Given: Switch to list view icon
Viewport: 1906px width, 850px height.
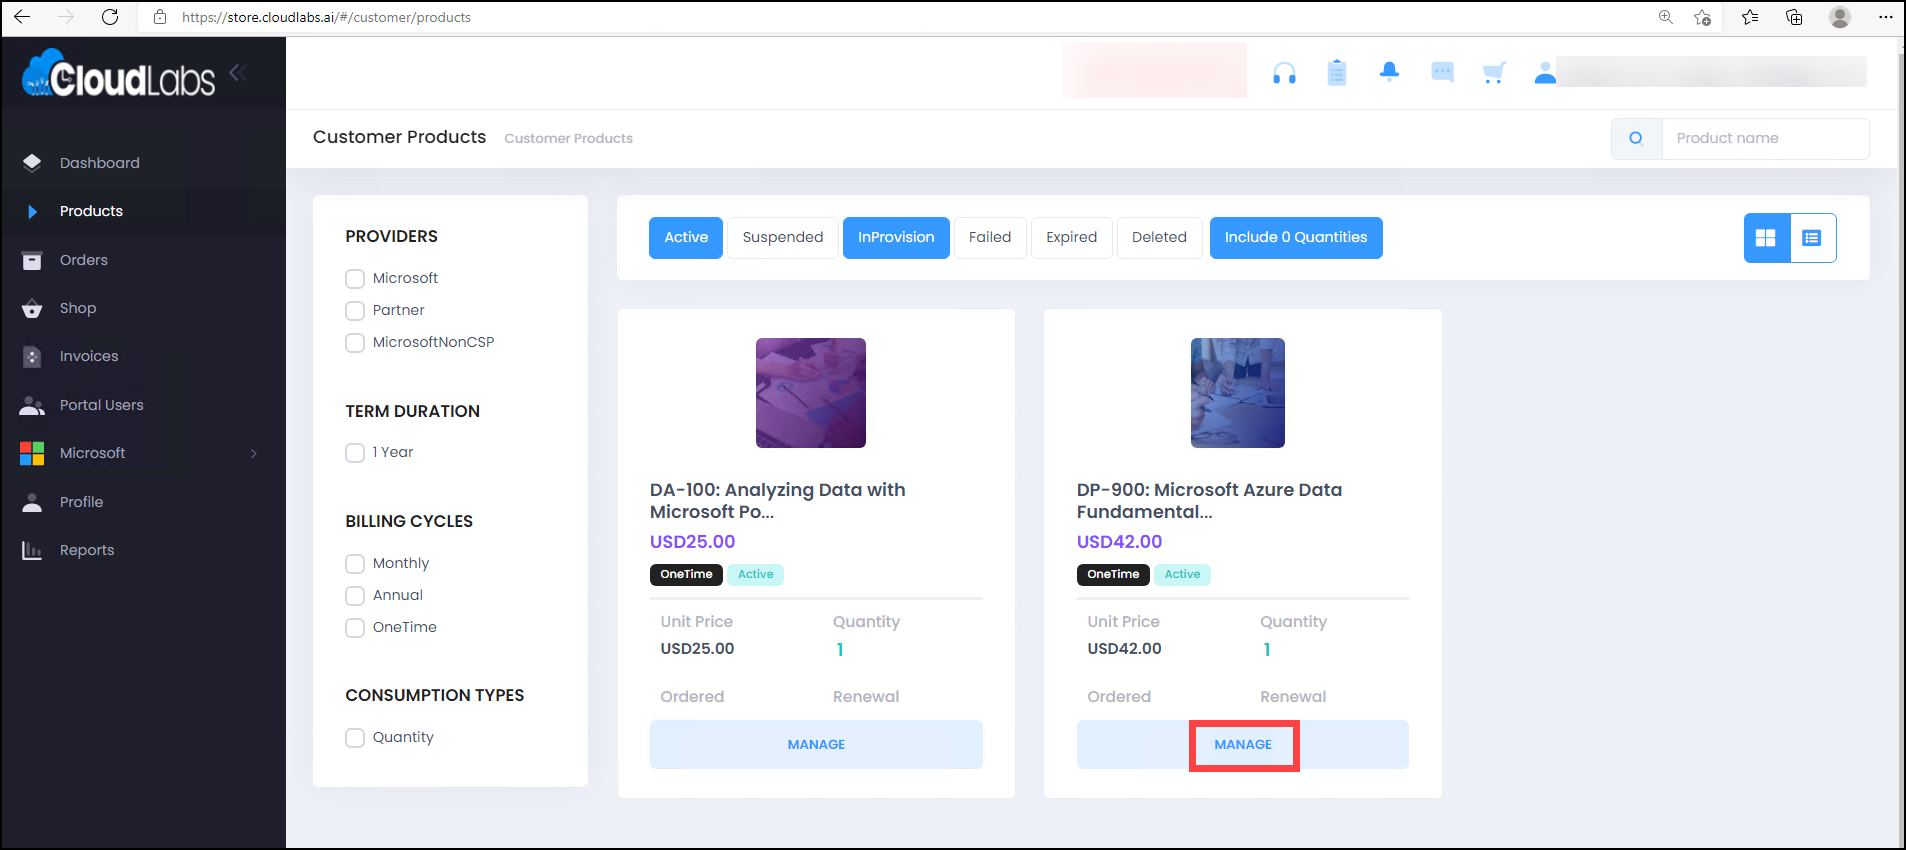Looking at the screenshot, I should [1812, 238].
